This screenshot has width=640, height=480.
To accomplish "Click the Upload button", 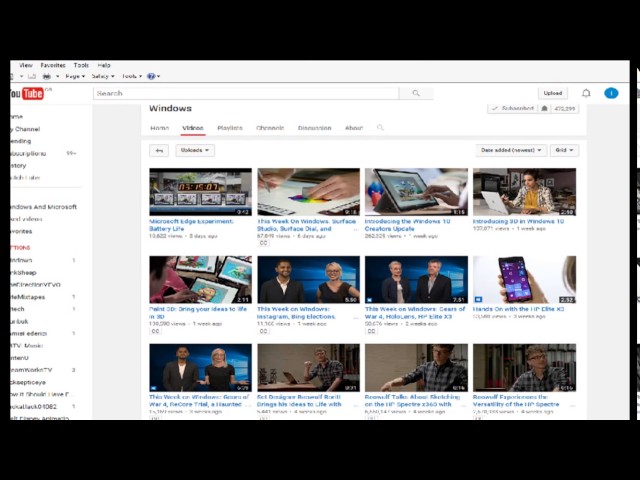I will pos(553,93).
